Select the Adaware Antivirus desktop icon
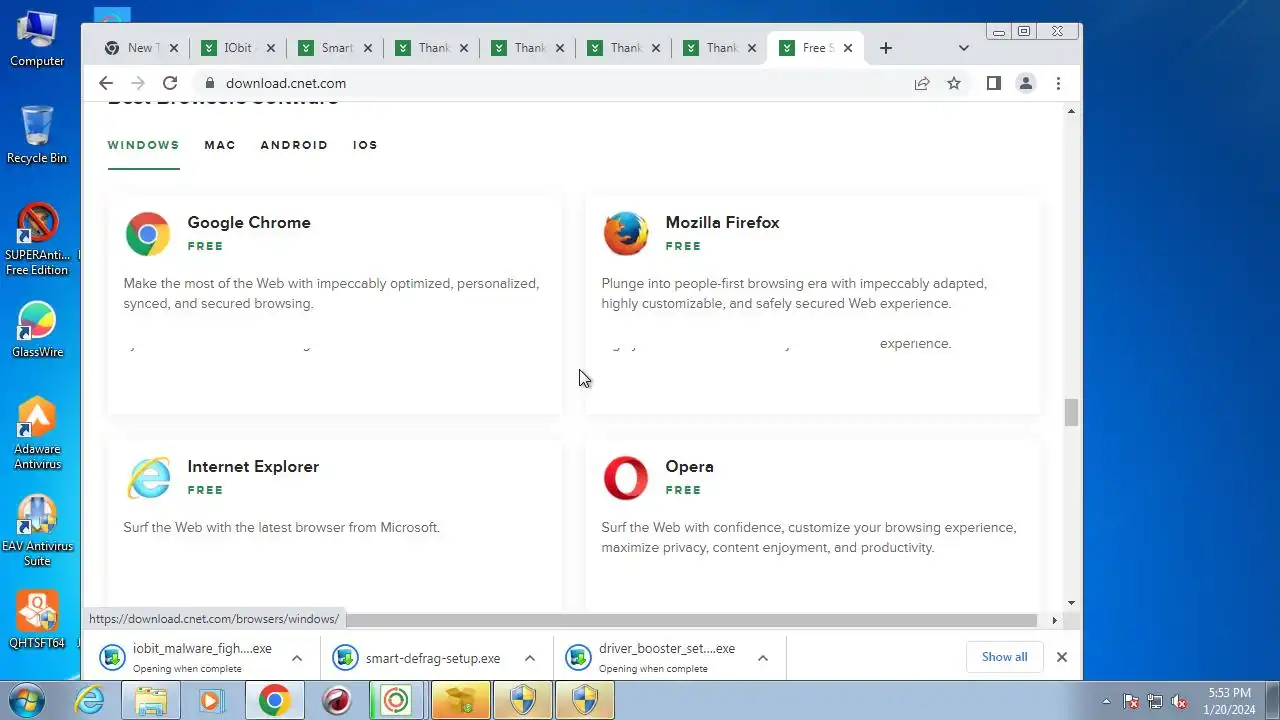The height and width of the screenshot is (720, 1280). [x=37, y=434]
